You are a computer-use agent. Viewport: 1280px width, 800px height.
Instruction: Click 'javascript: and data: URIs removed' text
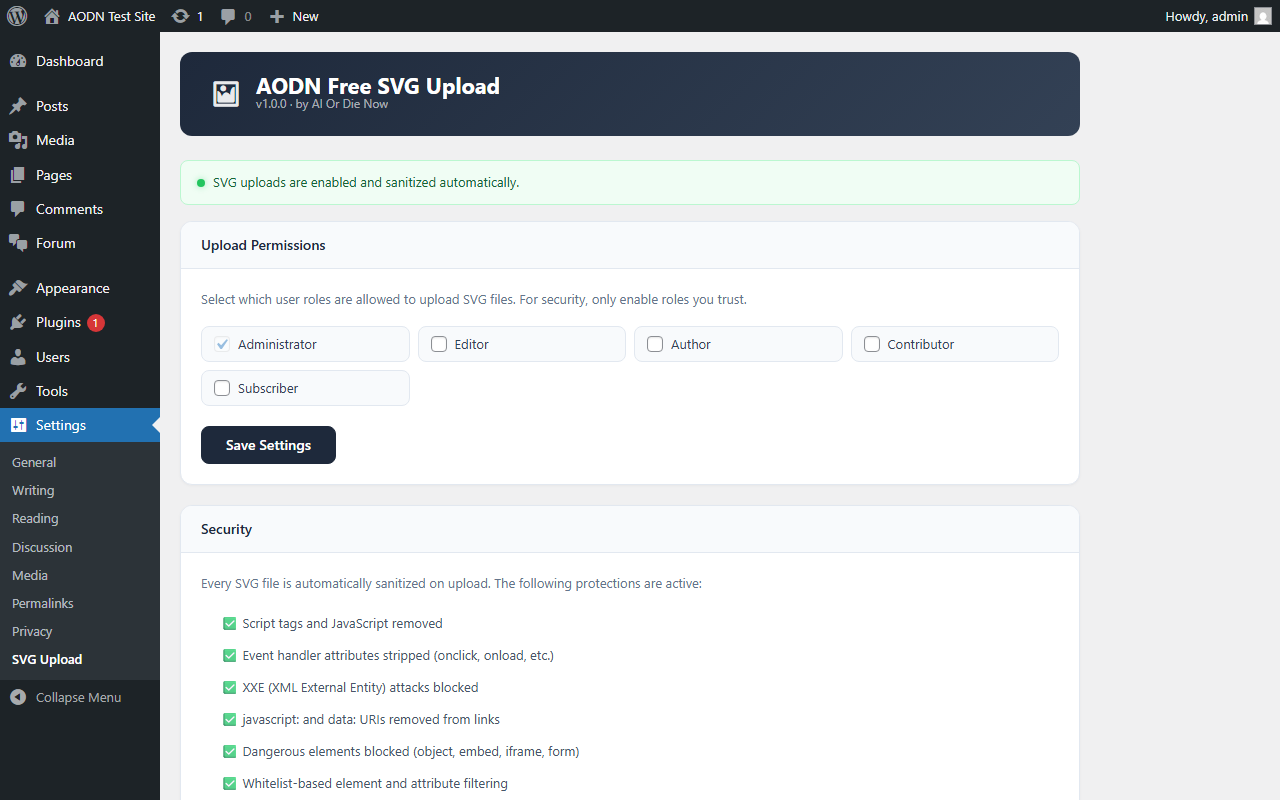point(371,719)
